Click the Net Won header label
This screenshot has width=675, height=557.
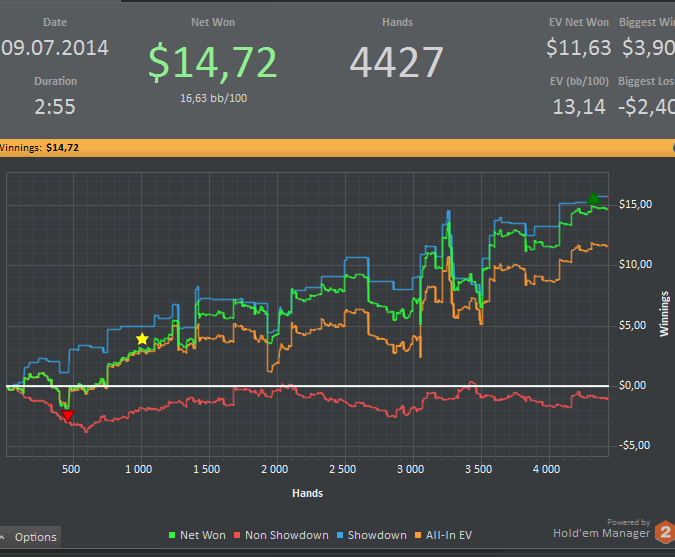tap(213, 22)
